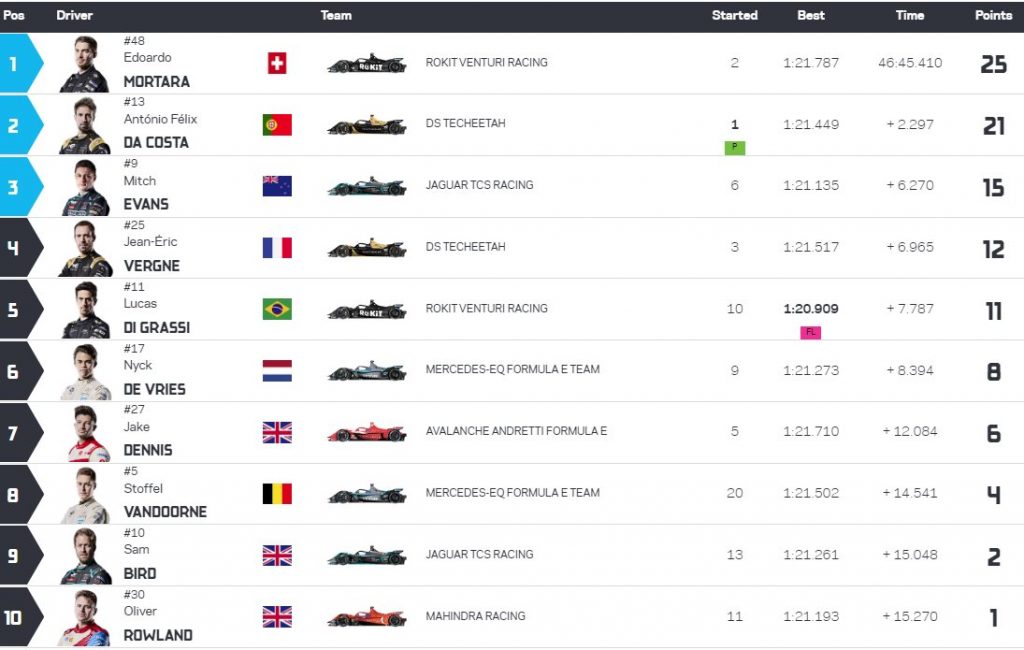Click the Swiss flag icon for Mortara

click(277, 63)
